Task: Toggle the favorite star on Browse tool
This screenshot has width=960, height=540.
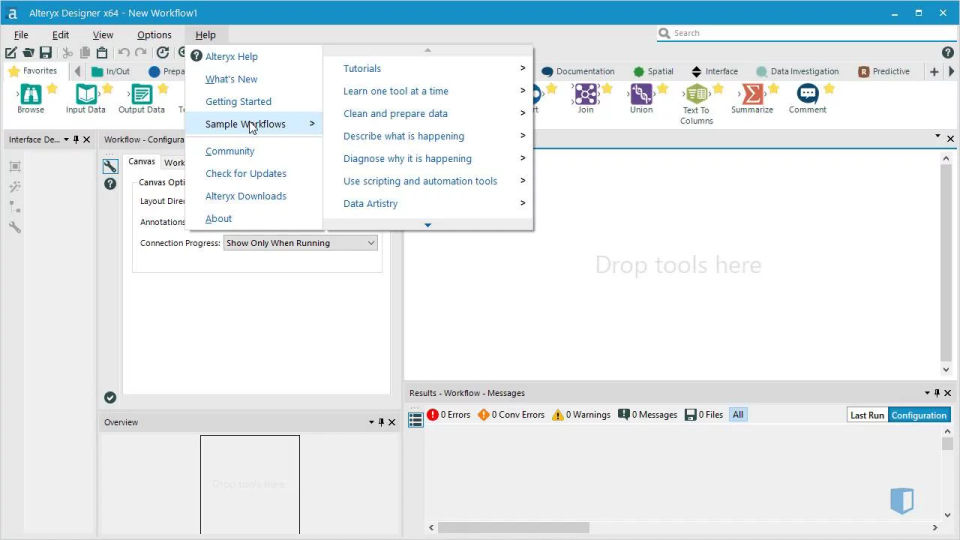Action: pyautogui.click(x=53, y=89)
